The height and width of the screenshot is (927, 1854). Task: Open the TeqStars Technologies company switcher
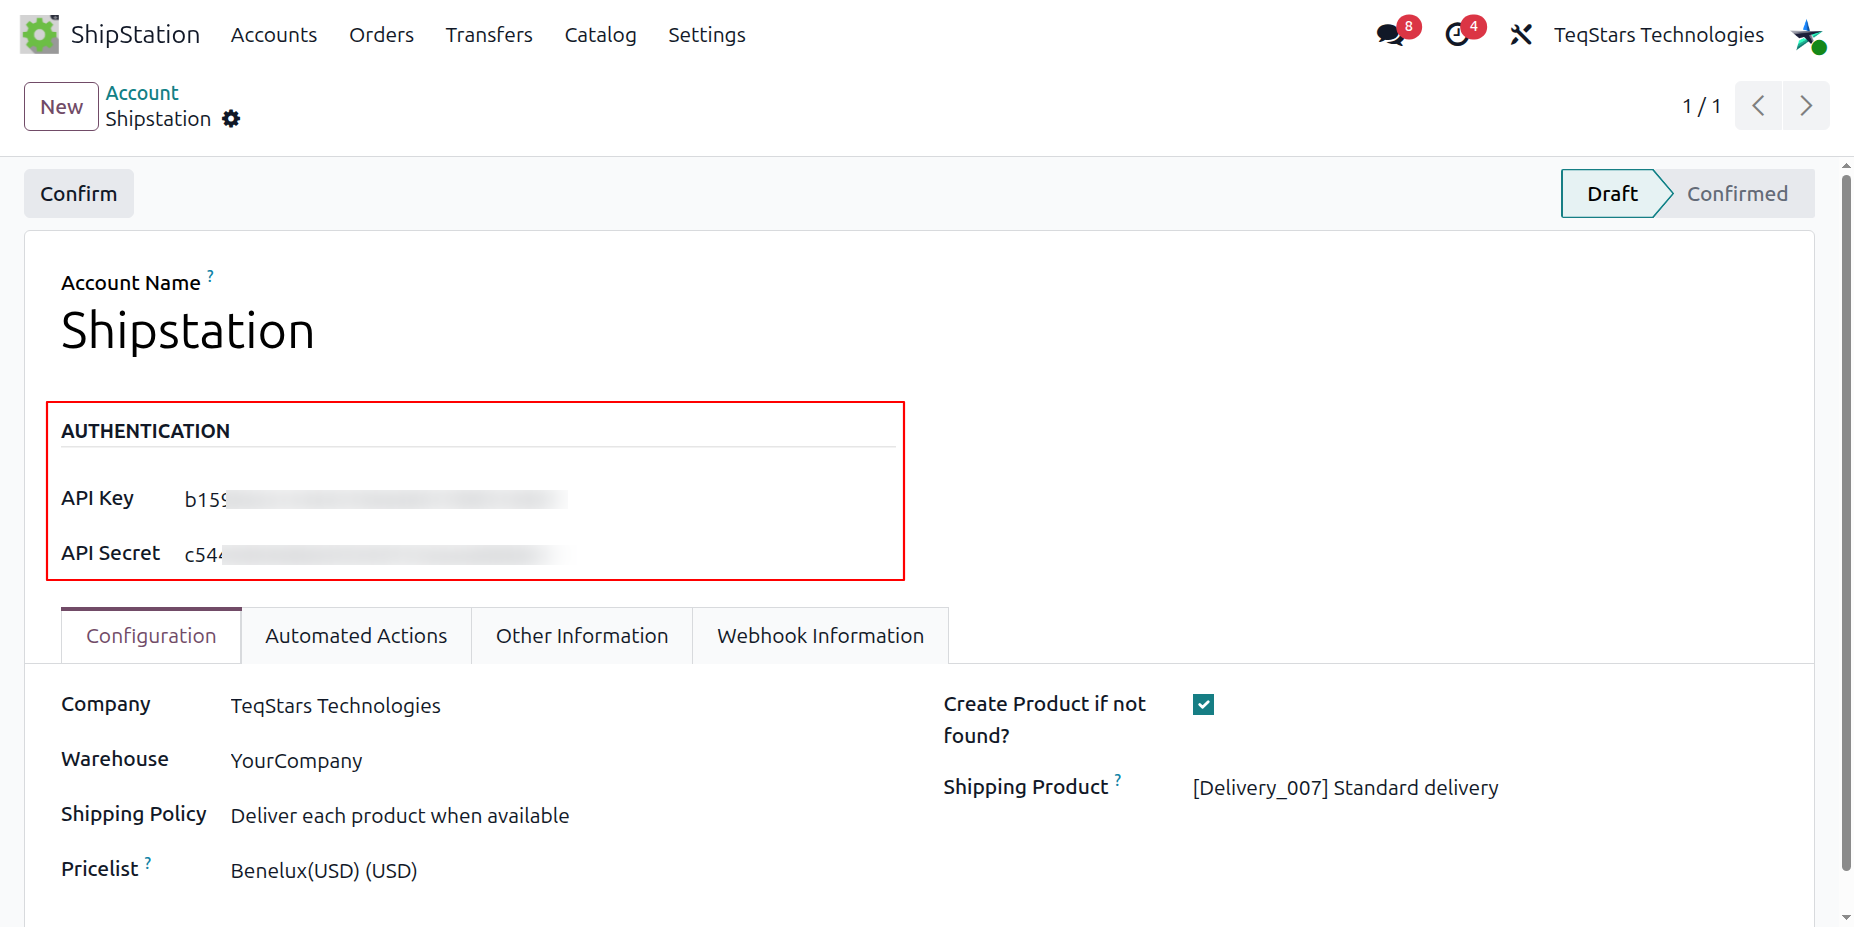tap(1659, 35)
